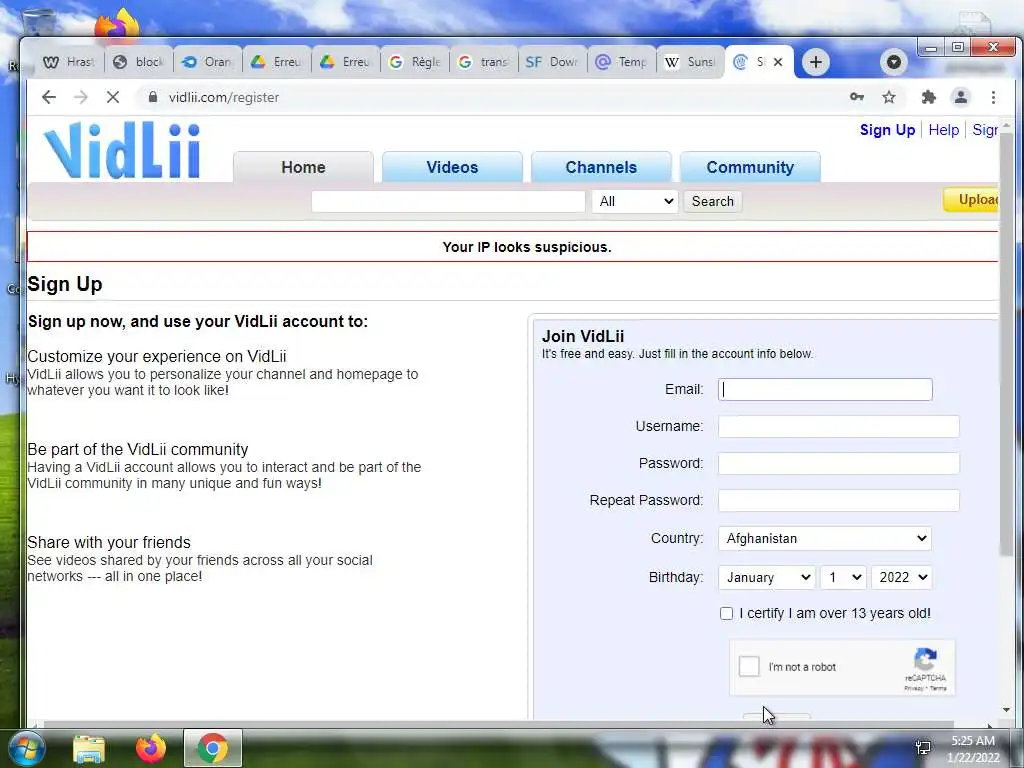This screenshot has width=1024, height=768.
Task: Click the Username input field
Action: 839,426
